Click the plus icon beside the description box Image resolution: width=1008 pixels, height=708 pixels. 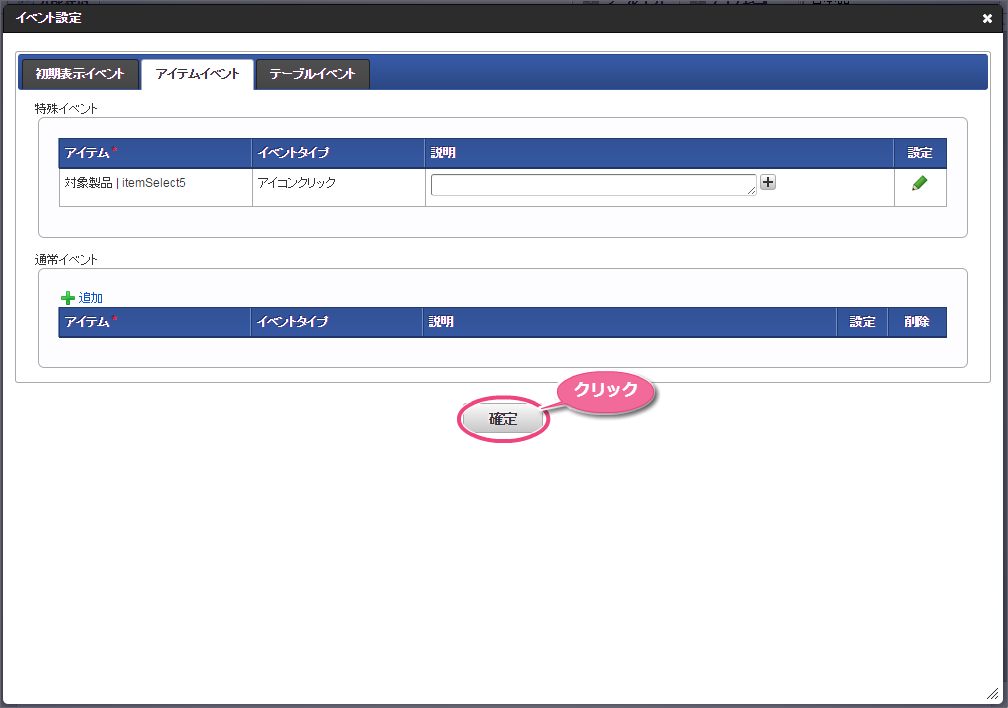coord(768,182)
